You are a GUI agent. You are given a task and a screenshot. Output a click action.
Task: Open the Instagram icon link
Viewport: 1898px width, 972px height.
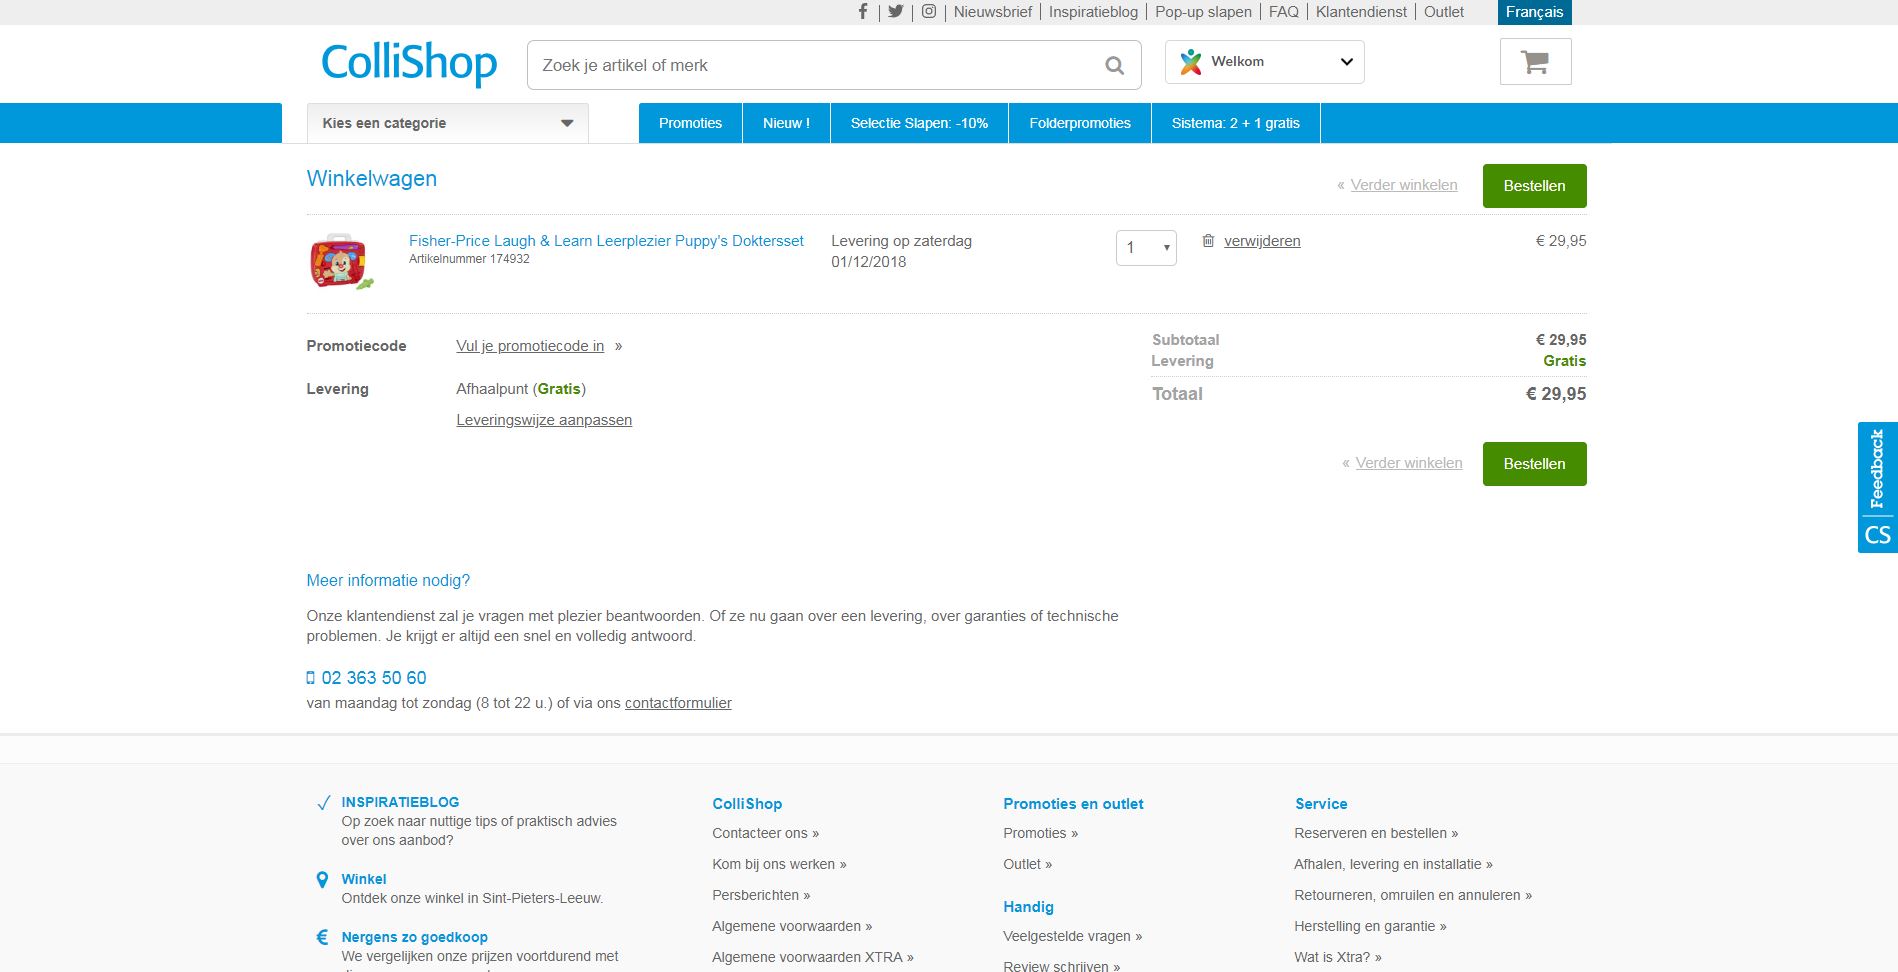[x=929, y=12]
